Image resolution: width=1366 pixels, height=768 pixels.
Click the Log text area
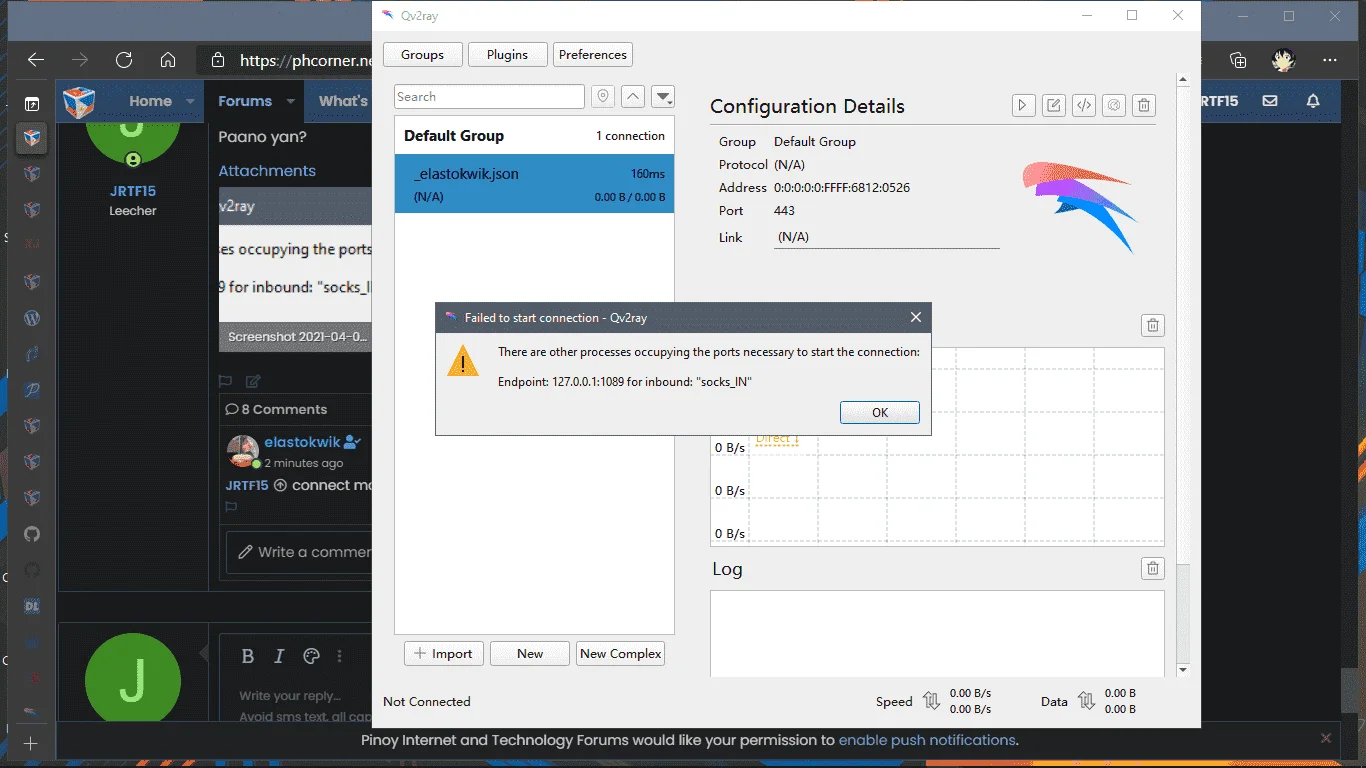937,633
